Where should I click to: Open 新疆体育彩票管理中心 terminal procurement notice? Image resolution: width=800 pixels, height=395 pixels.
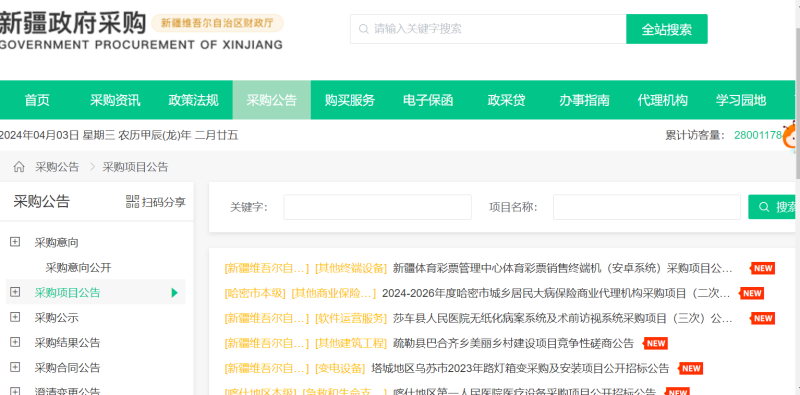[x=563, y=268]
